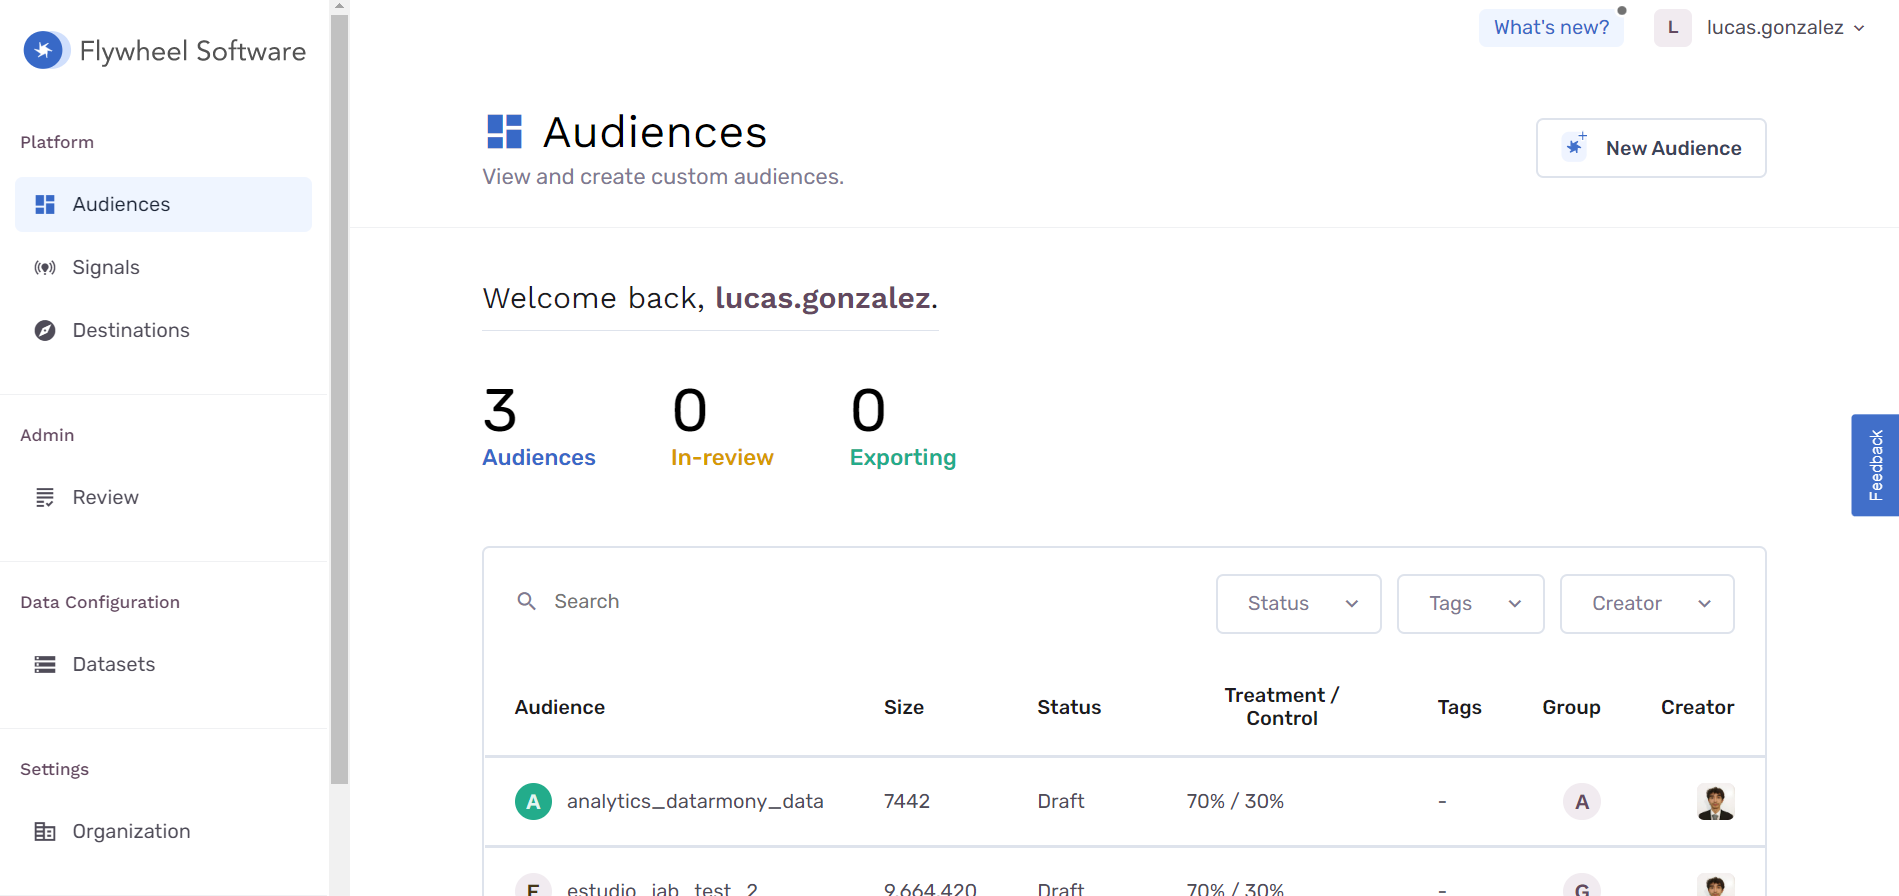Expand the Status filter dropdown
This screenshot has width=1899, height=896.
coord(1298,604)
